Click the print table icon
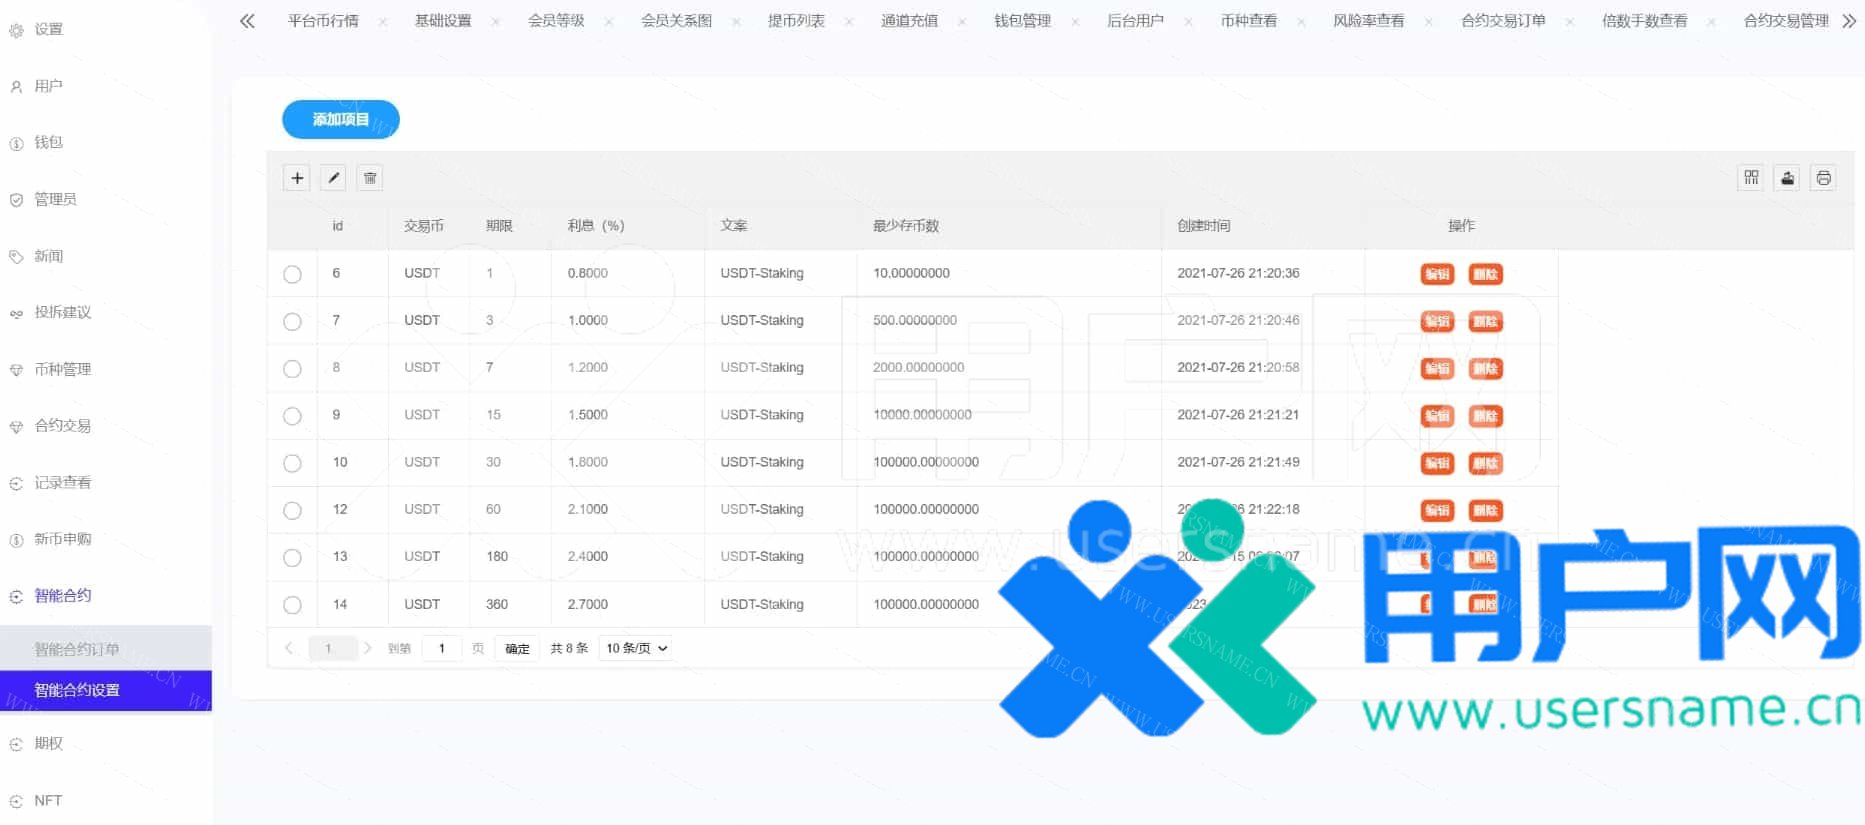Image resolution: width=1865 pixels, height=825 pixels. pyautogui.click(x=1823, y=178)
